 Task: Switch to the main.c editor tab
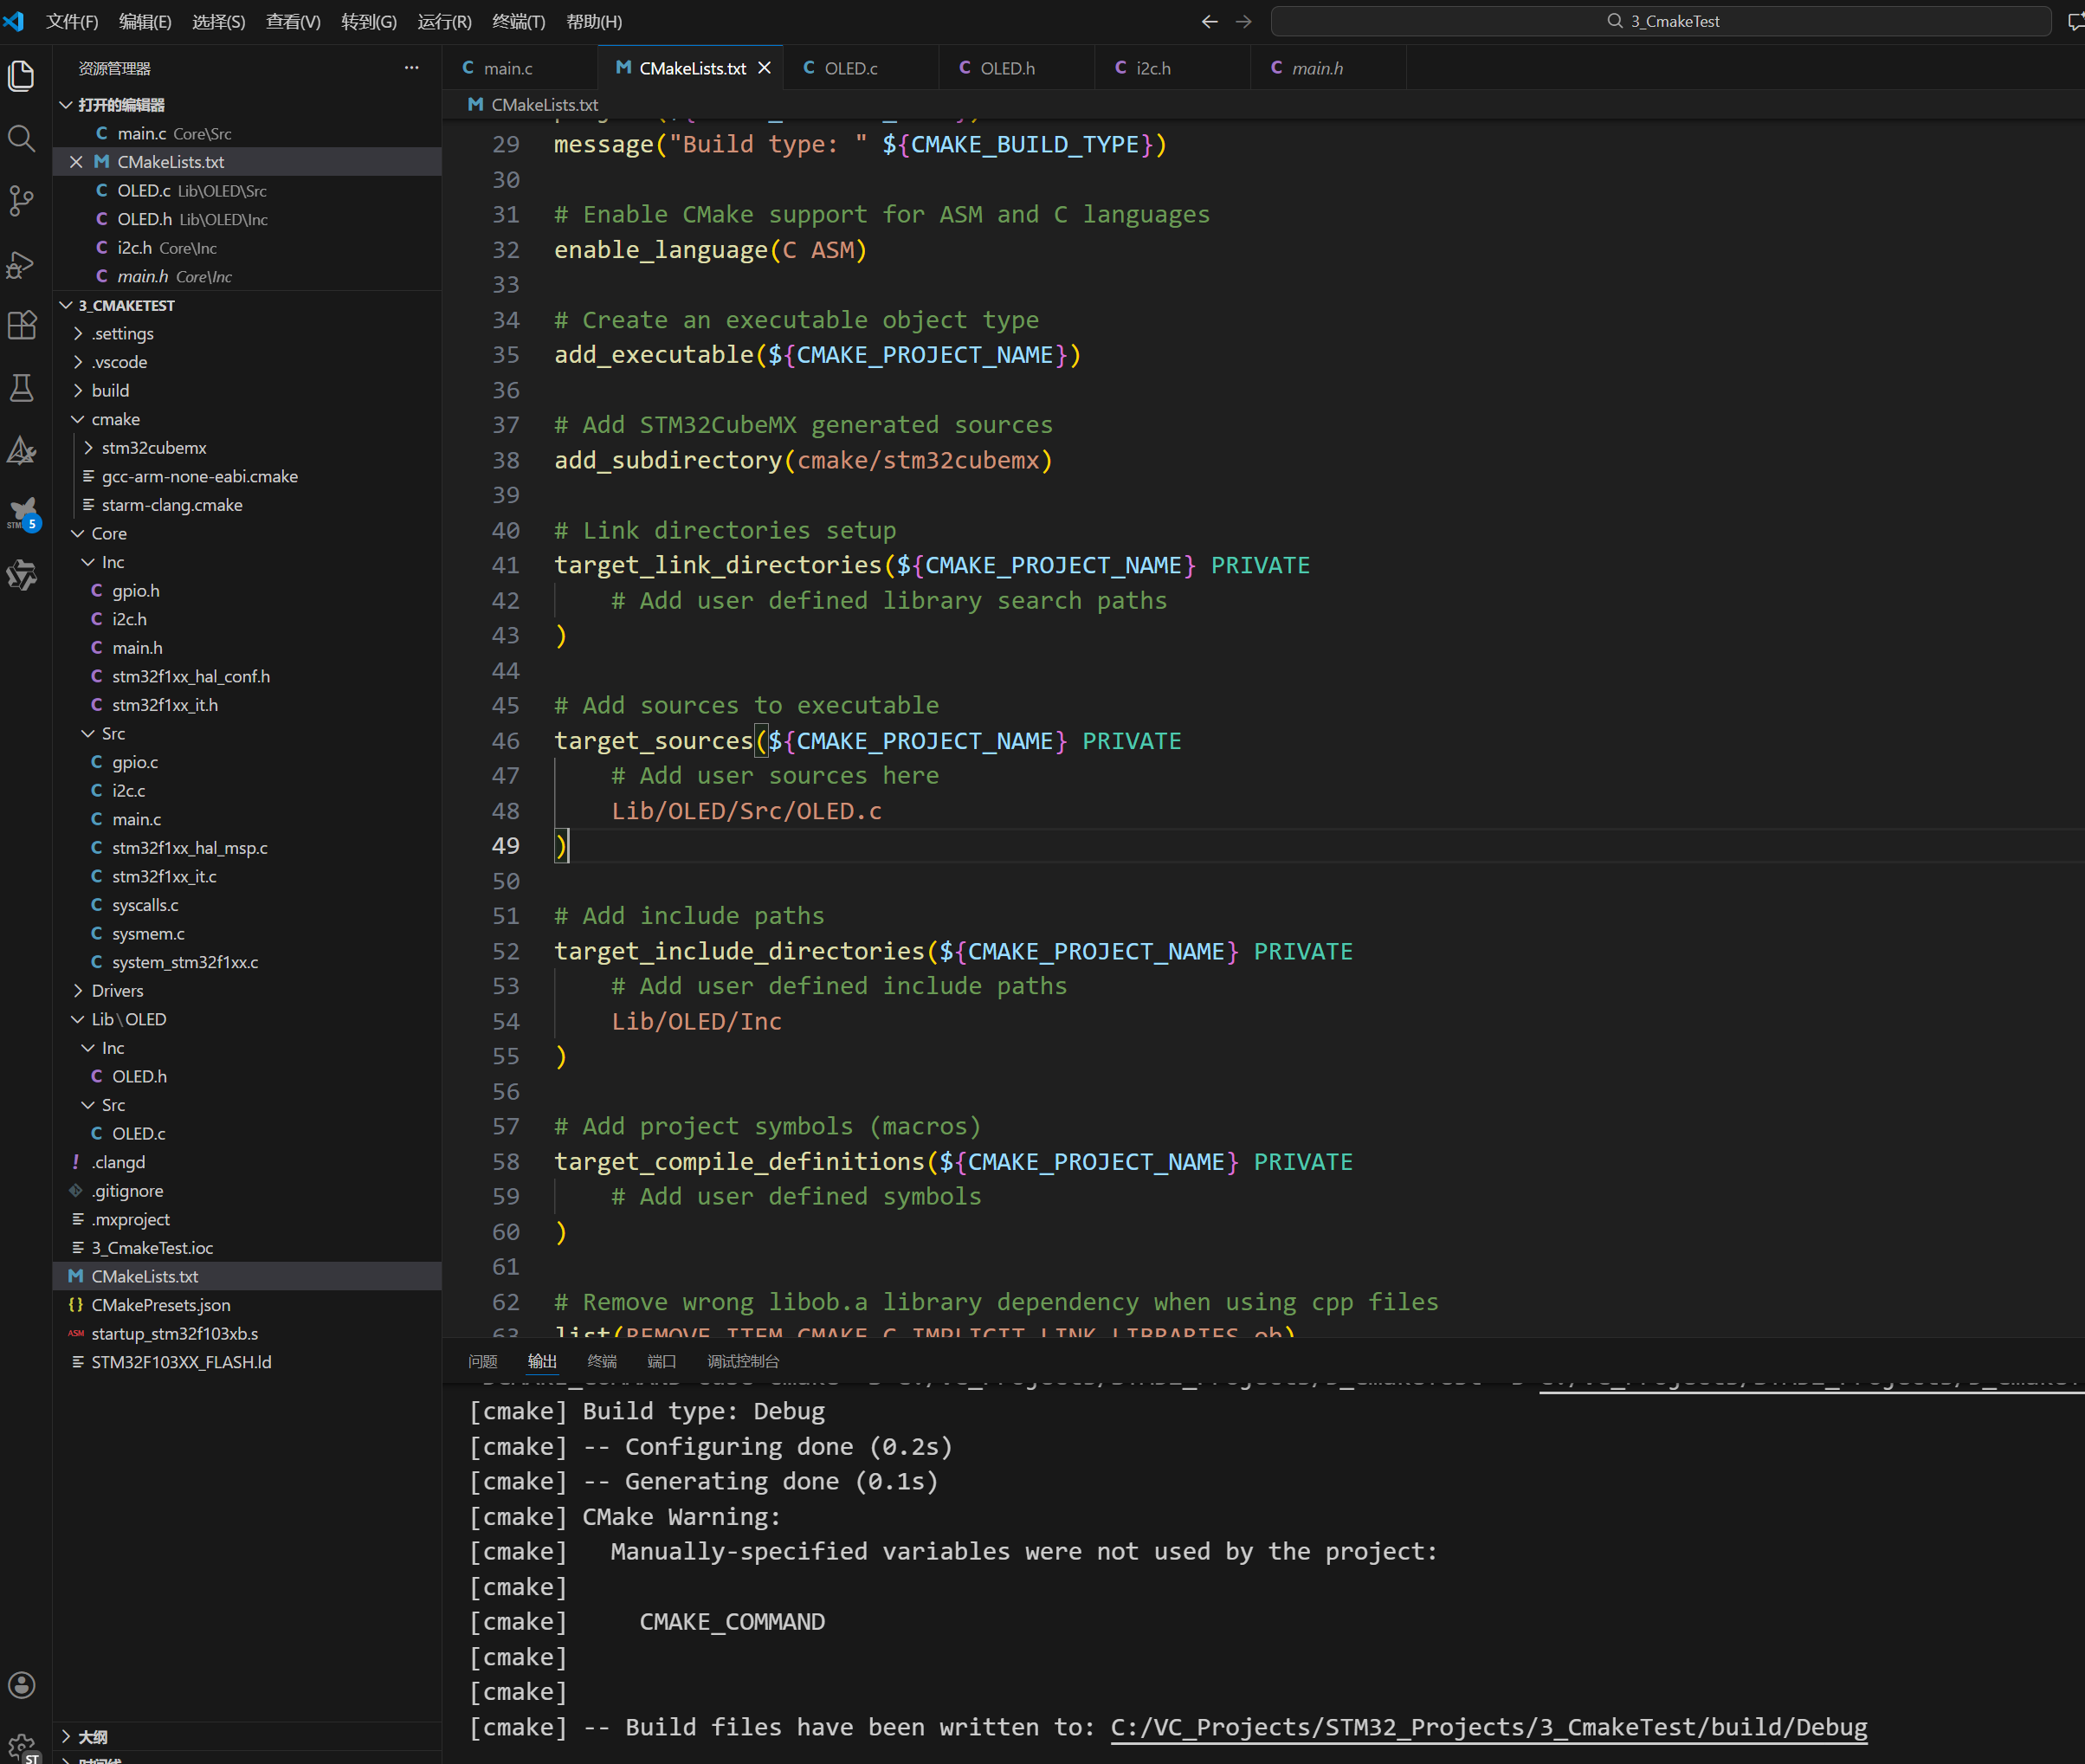[x=520, y=68]
